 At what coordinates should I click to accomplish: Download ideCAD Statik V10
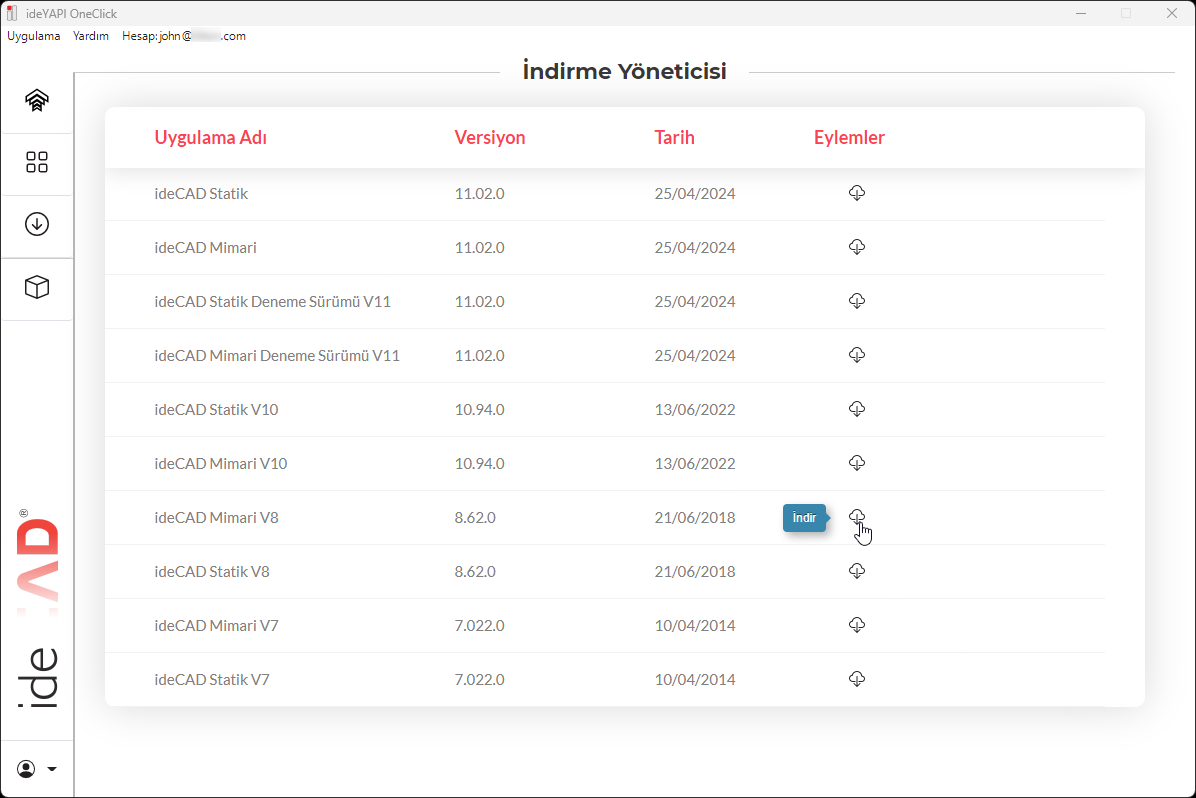coord(856,409)
